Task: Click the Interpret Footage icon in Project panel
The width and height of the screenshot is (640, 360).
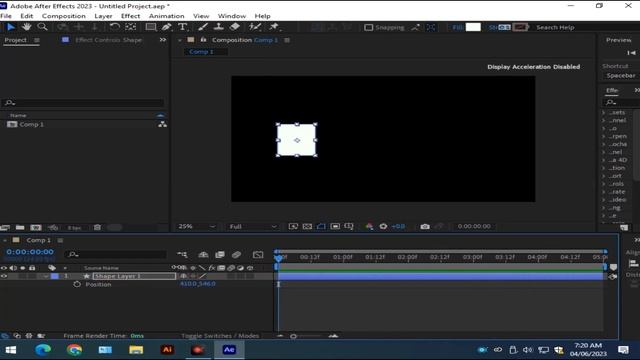Action: (x=5, y=227)
